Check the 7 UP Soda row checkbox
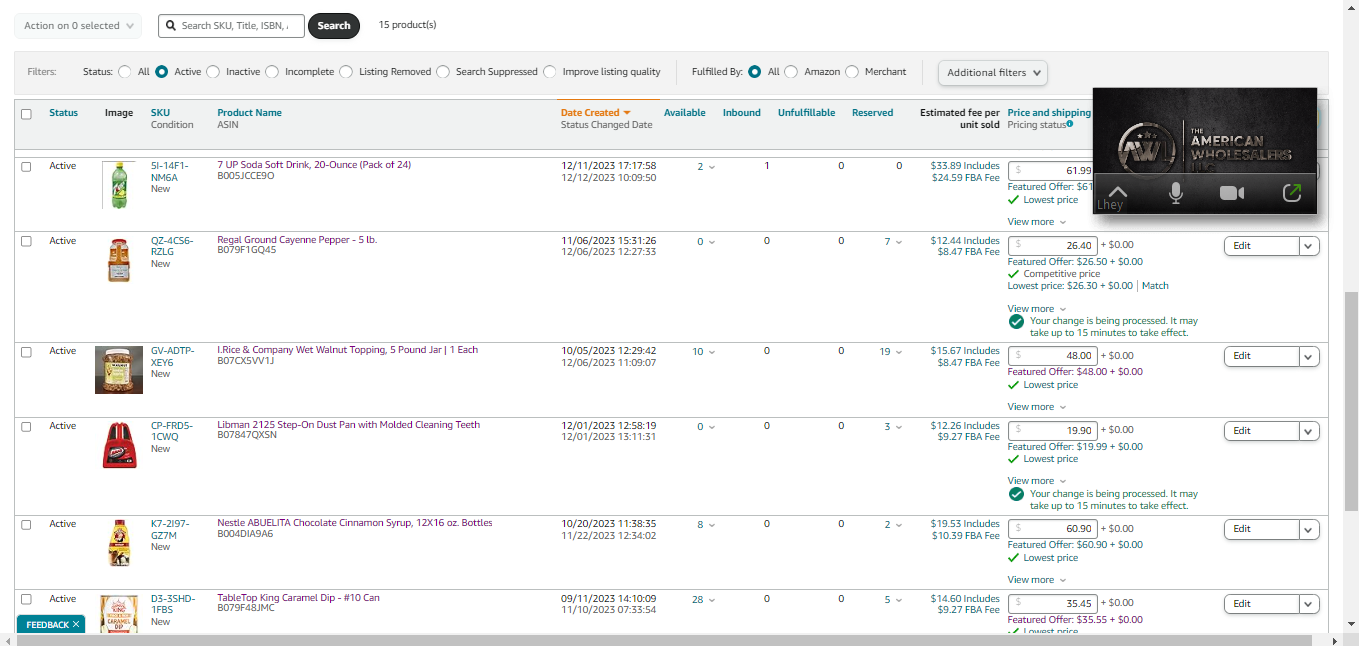 [27, 167]
